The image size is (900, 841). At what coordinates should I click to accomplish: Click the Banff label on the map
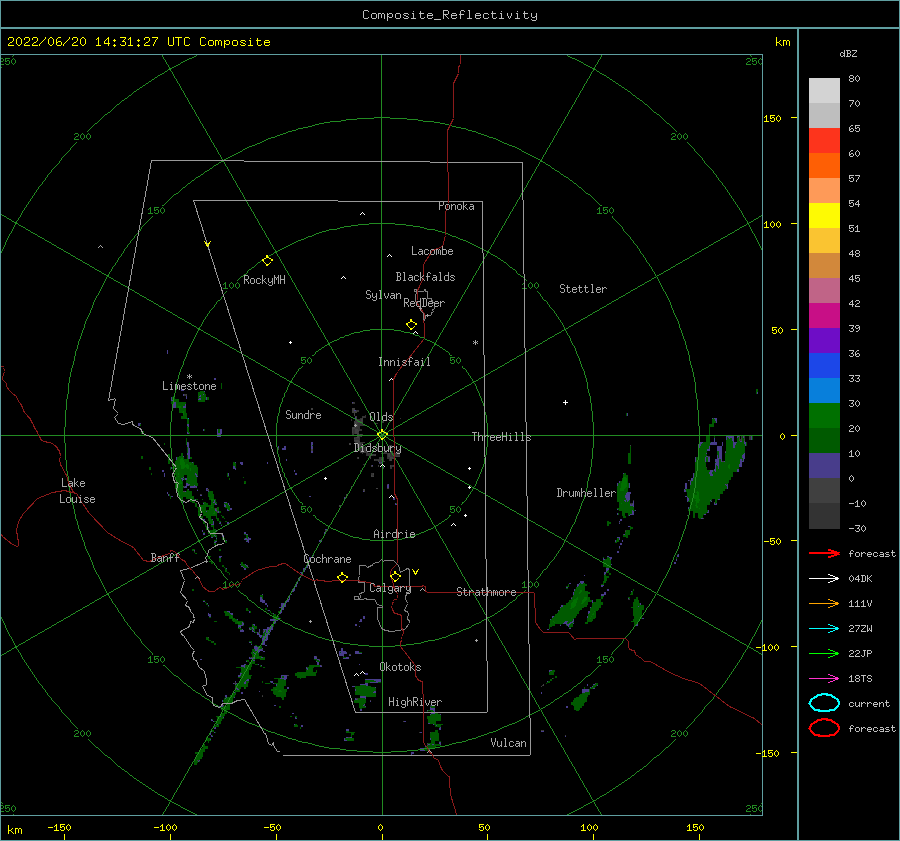click(165, 557)
